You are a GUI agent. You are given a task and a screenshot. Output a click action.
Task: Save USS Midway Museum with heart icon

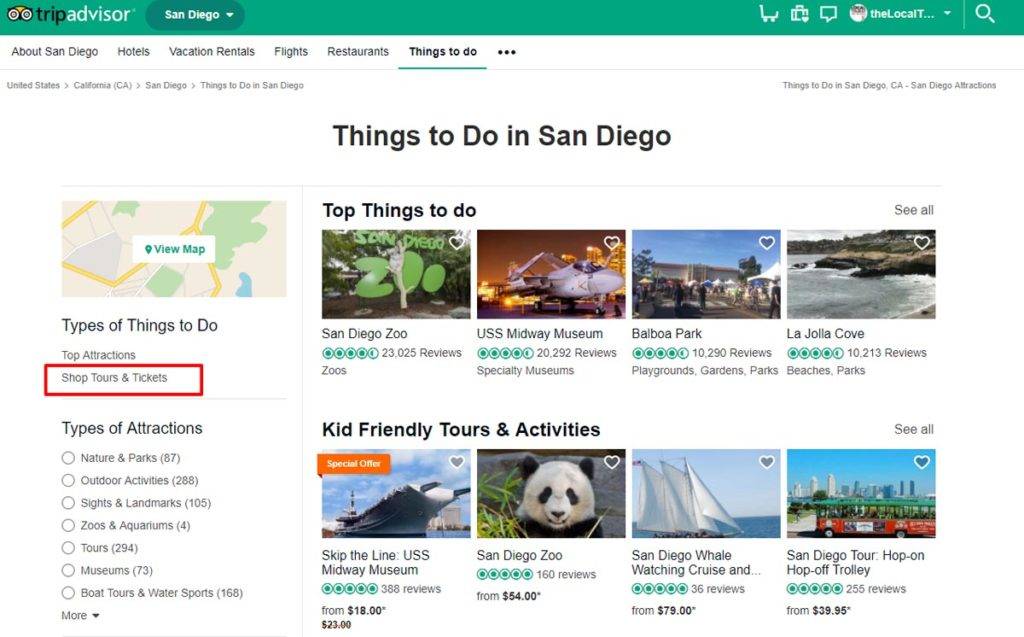(x=612, y=243)
